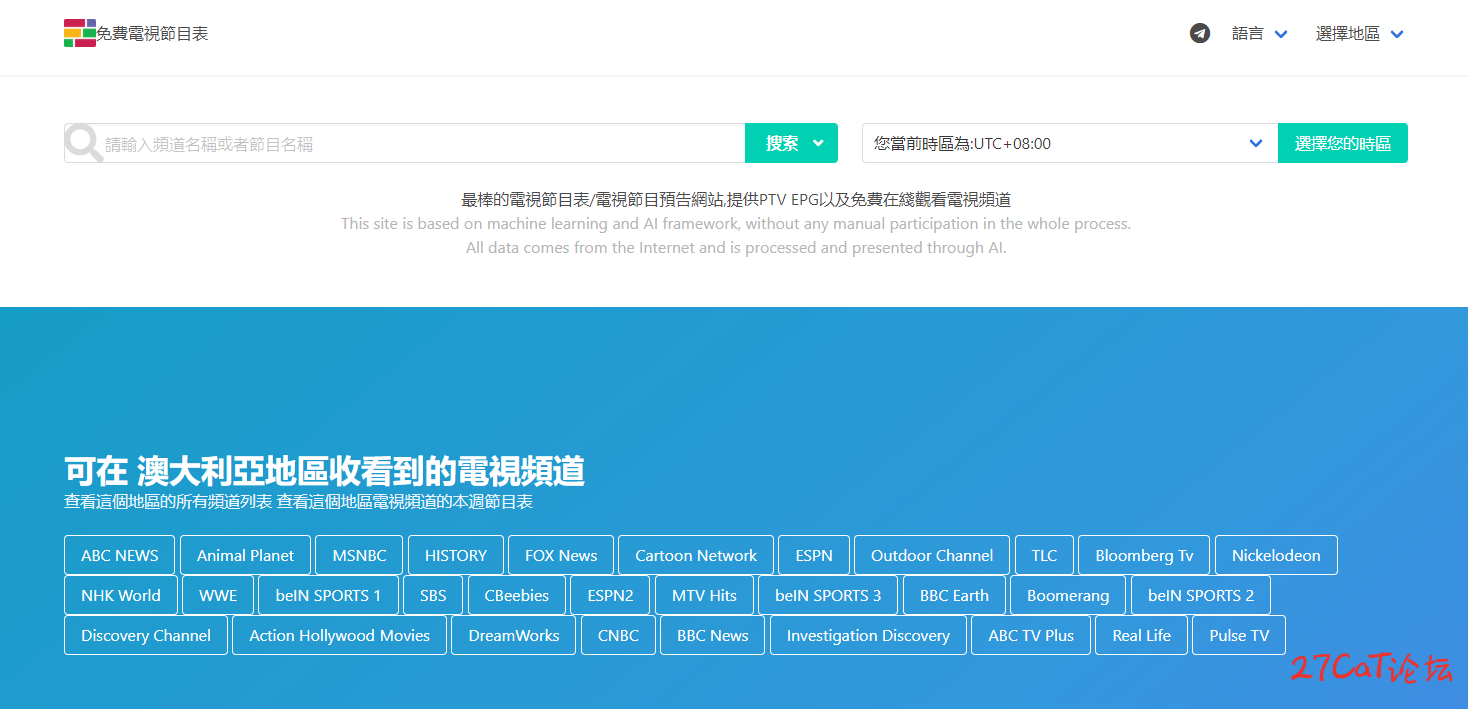Expand the 語言 language dropdown
This screenshot has height=709, width=1468.
1259,34
